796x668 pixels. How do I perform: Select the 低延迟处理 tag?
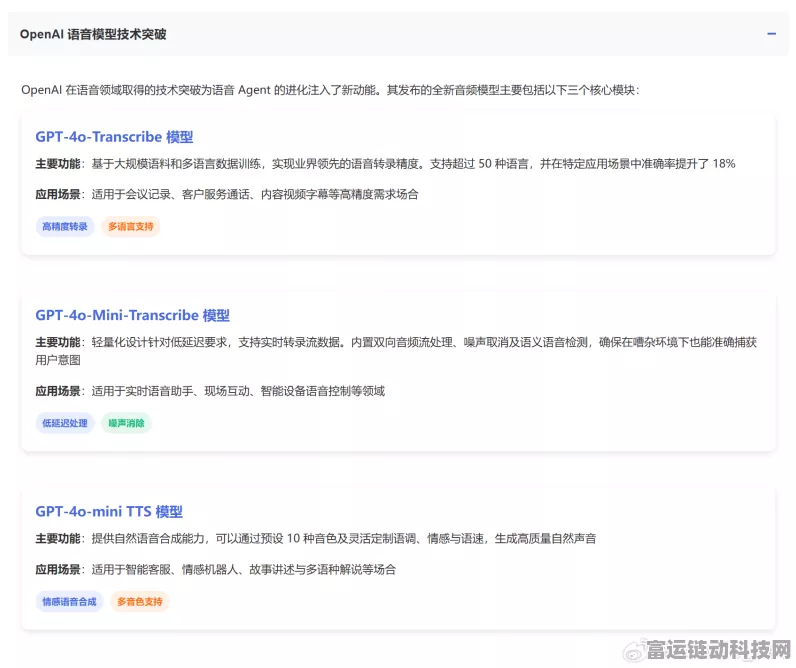pyautogui.click(x=65, y=423)
